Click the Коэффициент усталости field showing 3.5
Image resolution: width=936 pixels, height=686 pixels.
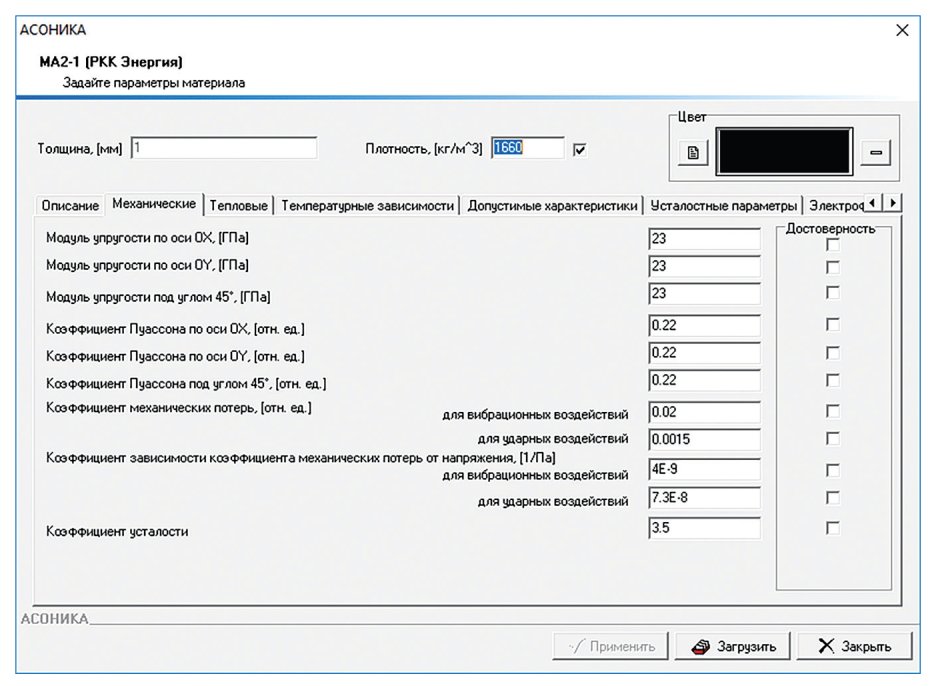[x=704, y=528]
